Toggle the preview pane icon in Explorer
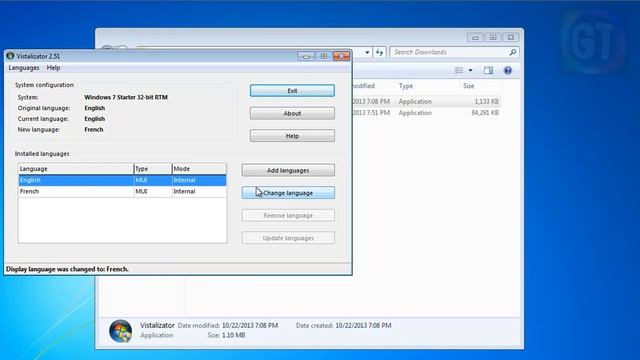Image resolution: width=640 pixels, height=360 pixels. (488, 71)
